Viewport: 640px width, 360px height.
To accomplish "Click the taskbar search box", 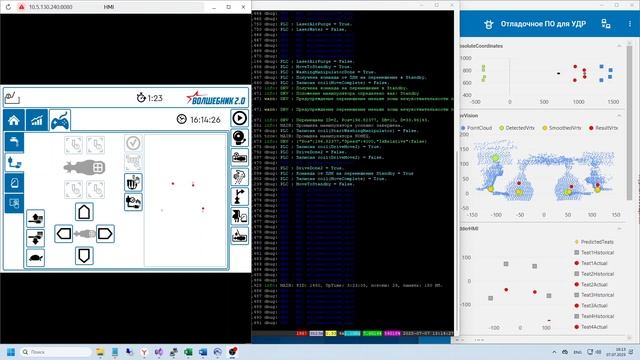I will (x=56, y=352).
